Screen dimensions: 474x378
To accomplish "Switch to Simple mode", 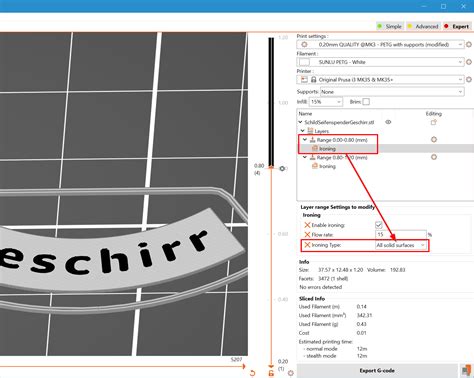I will pyautogui.click(x=390, y=26).
